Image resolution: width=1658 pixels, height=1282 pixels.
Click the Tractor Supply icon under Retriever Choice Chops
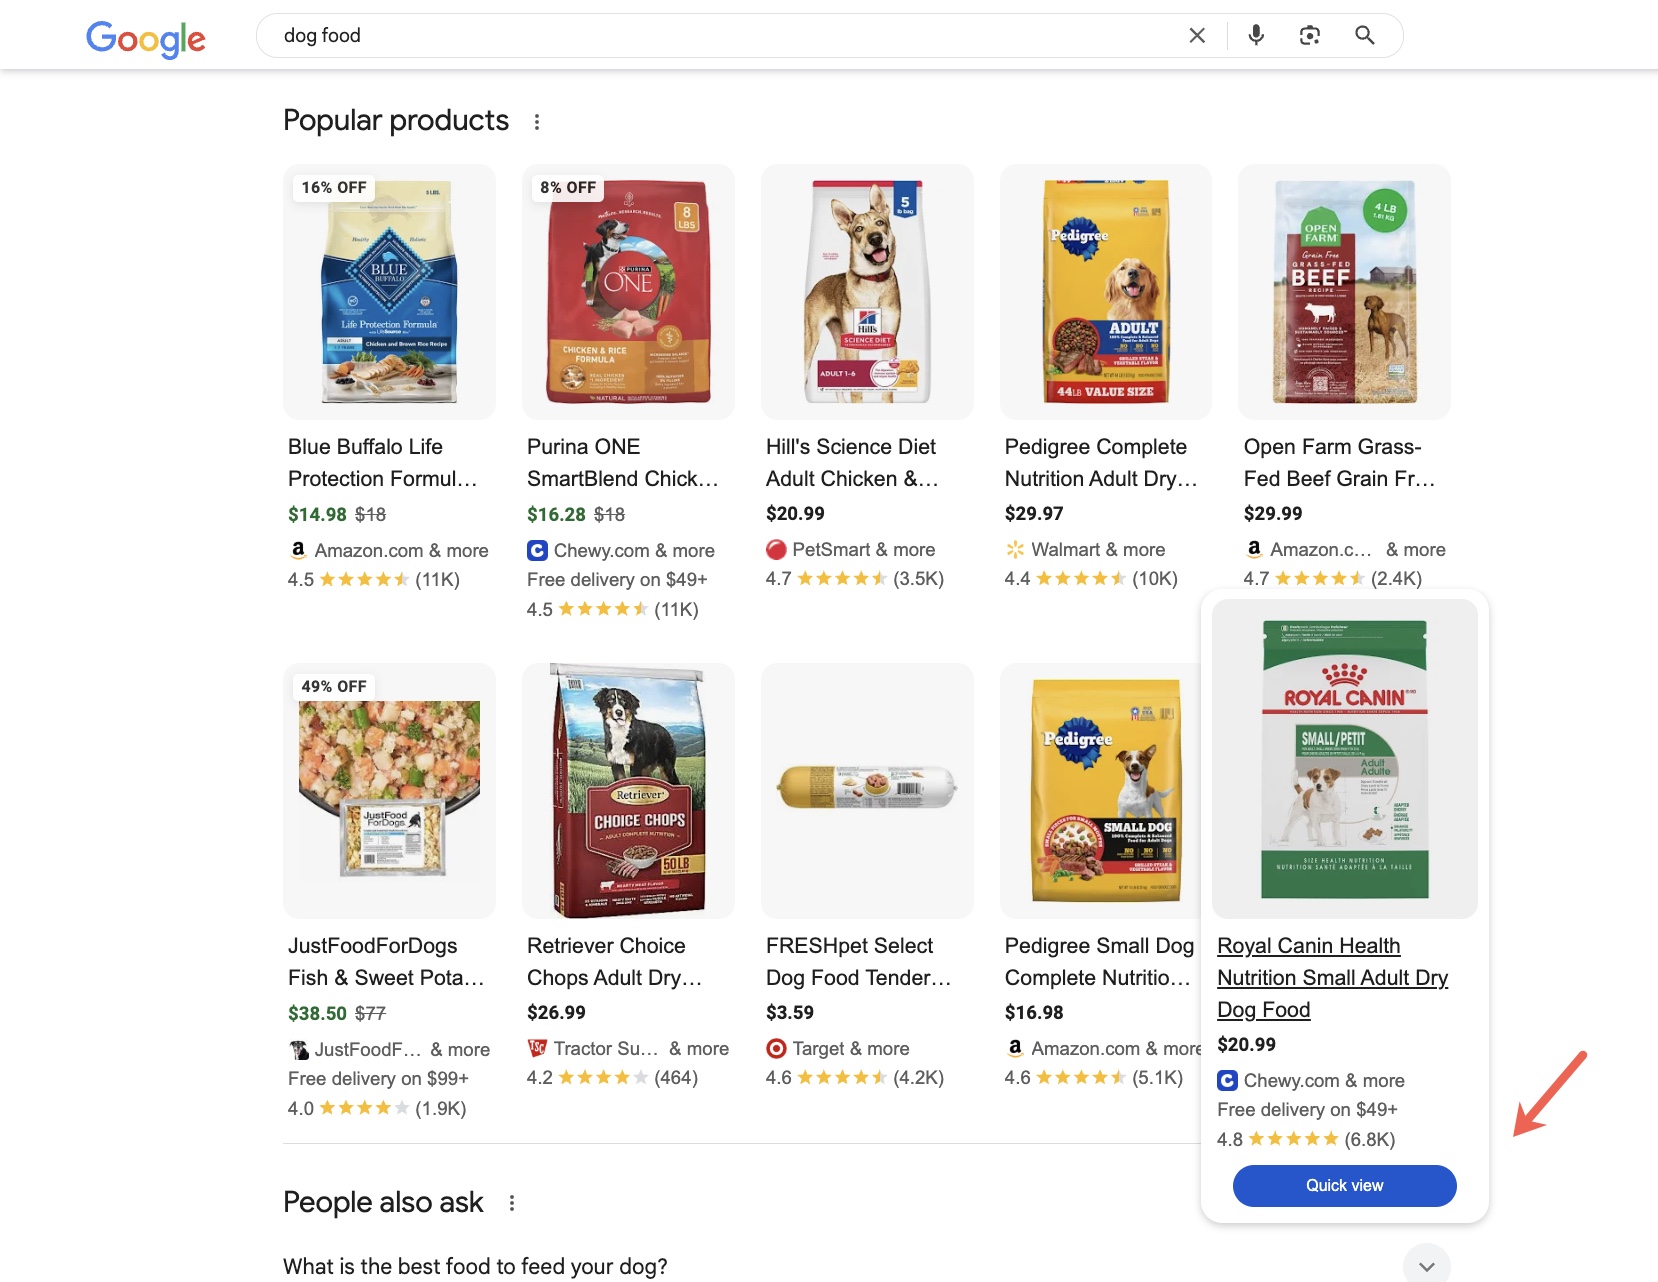[x=538, y=1048]
